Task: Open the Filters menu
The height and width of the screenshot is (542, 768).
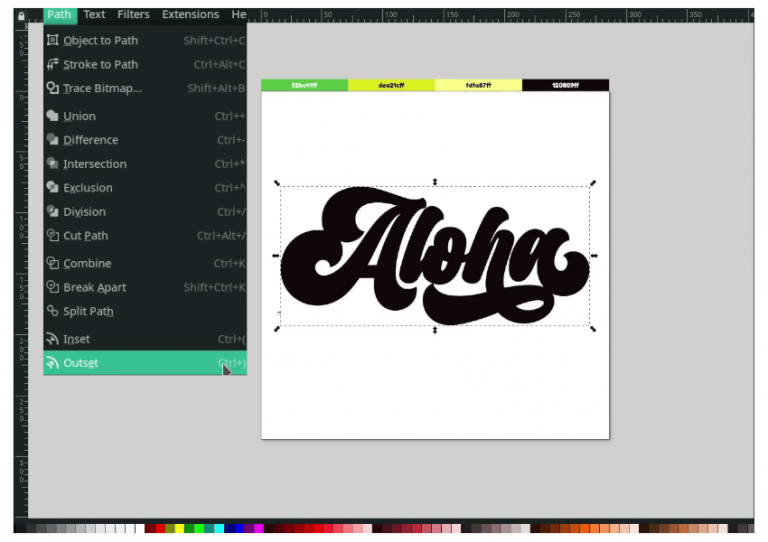Action: [133, 15]
